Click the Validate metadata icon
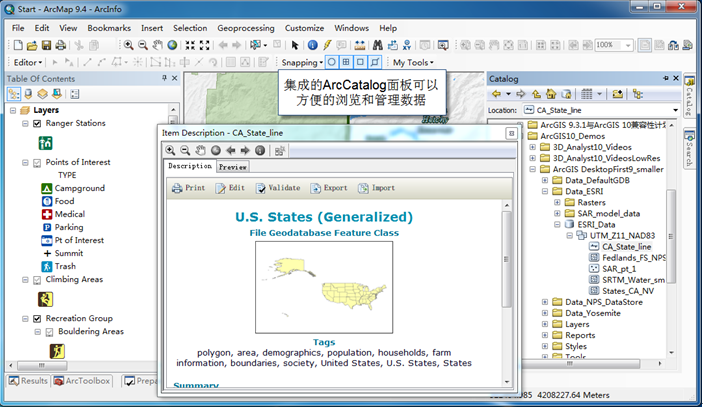The image size is (703, 407). [261, 187]
